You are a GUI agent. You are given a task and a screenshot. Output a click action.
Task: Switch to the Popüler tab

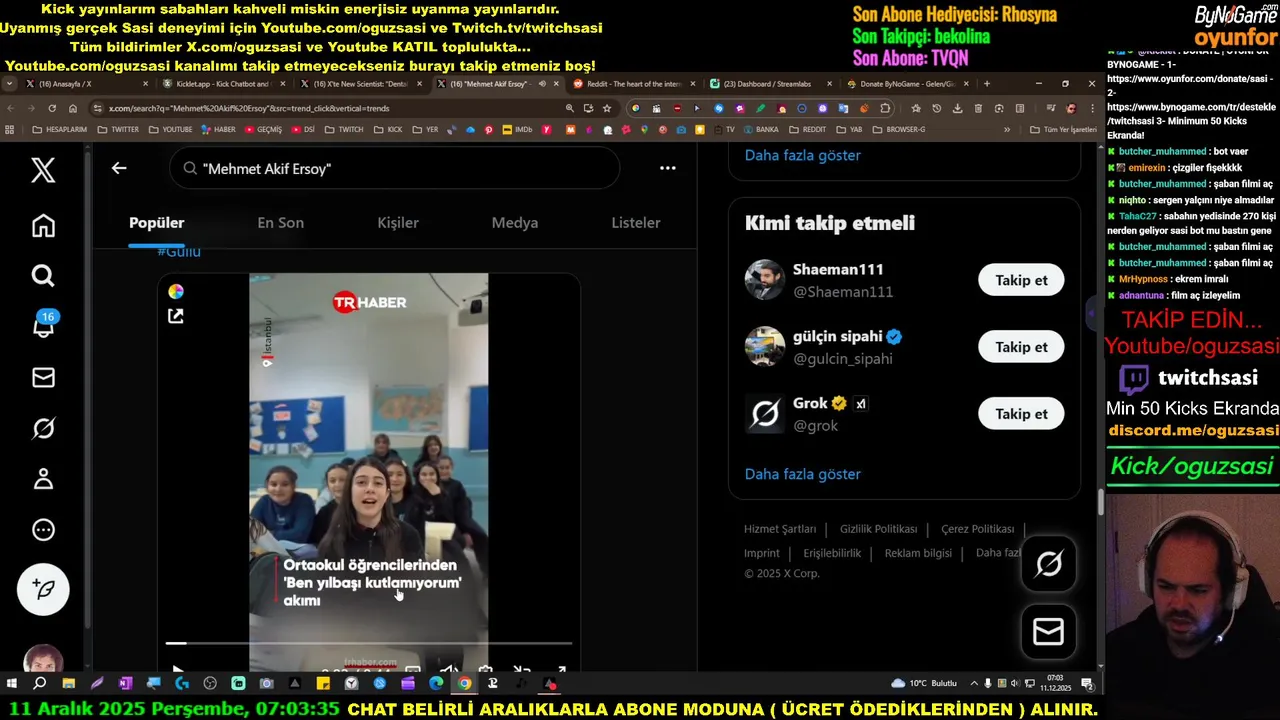click(157, 223)
